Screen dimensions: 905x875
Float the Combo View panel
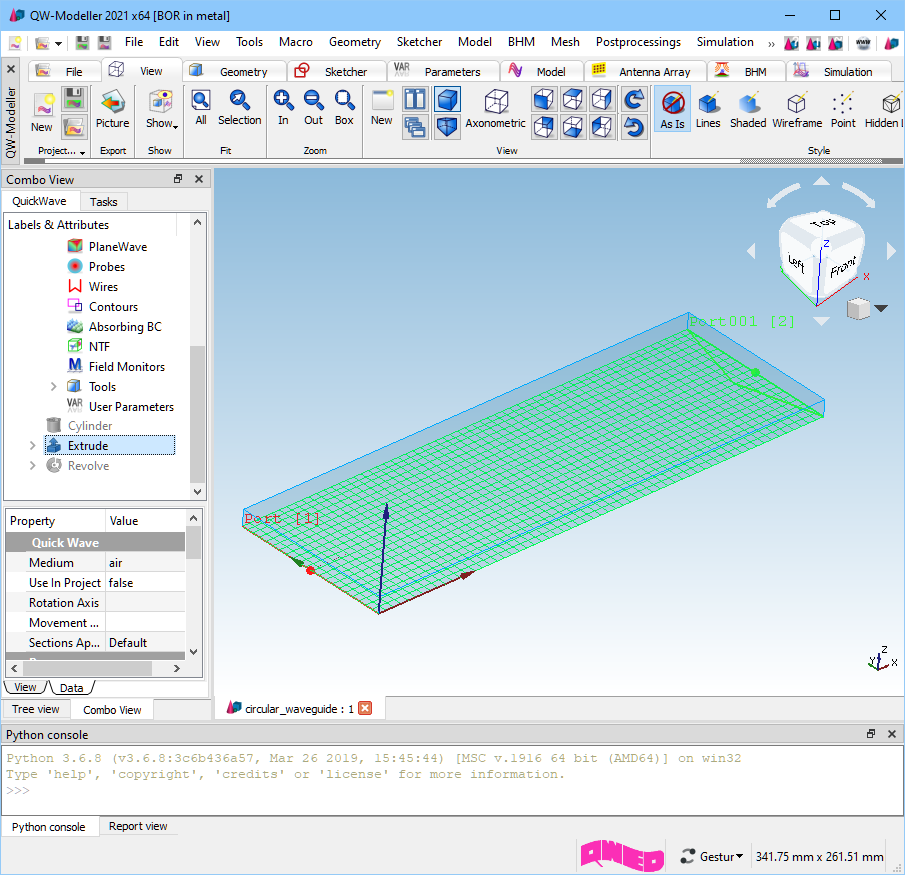(x=178, y=179)
